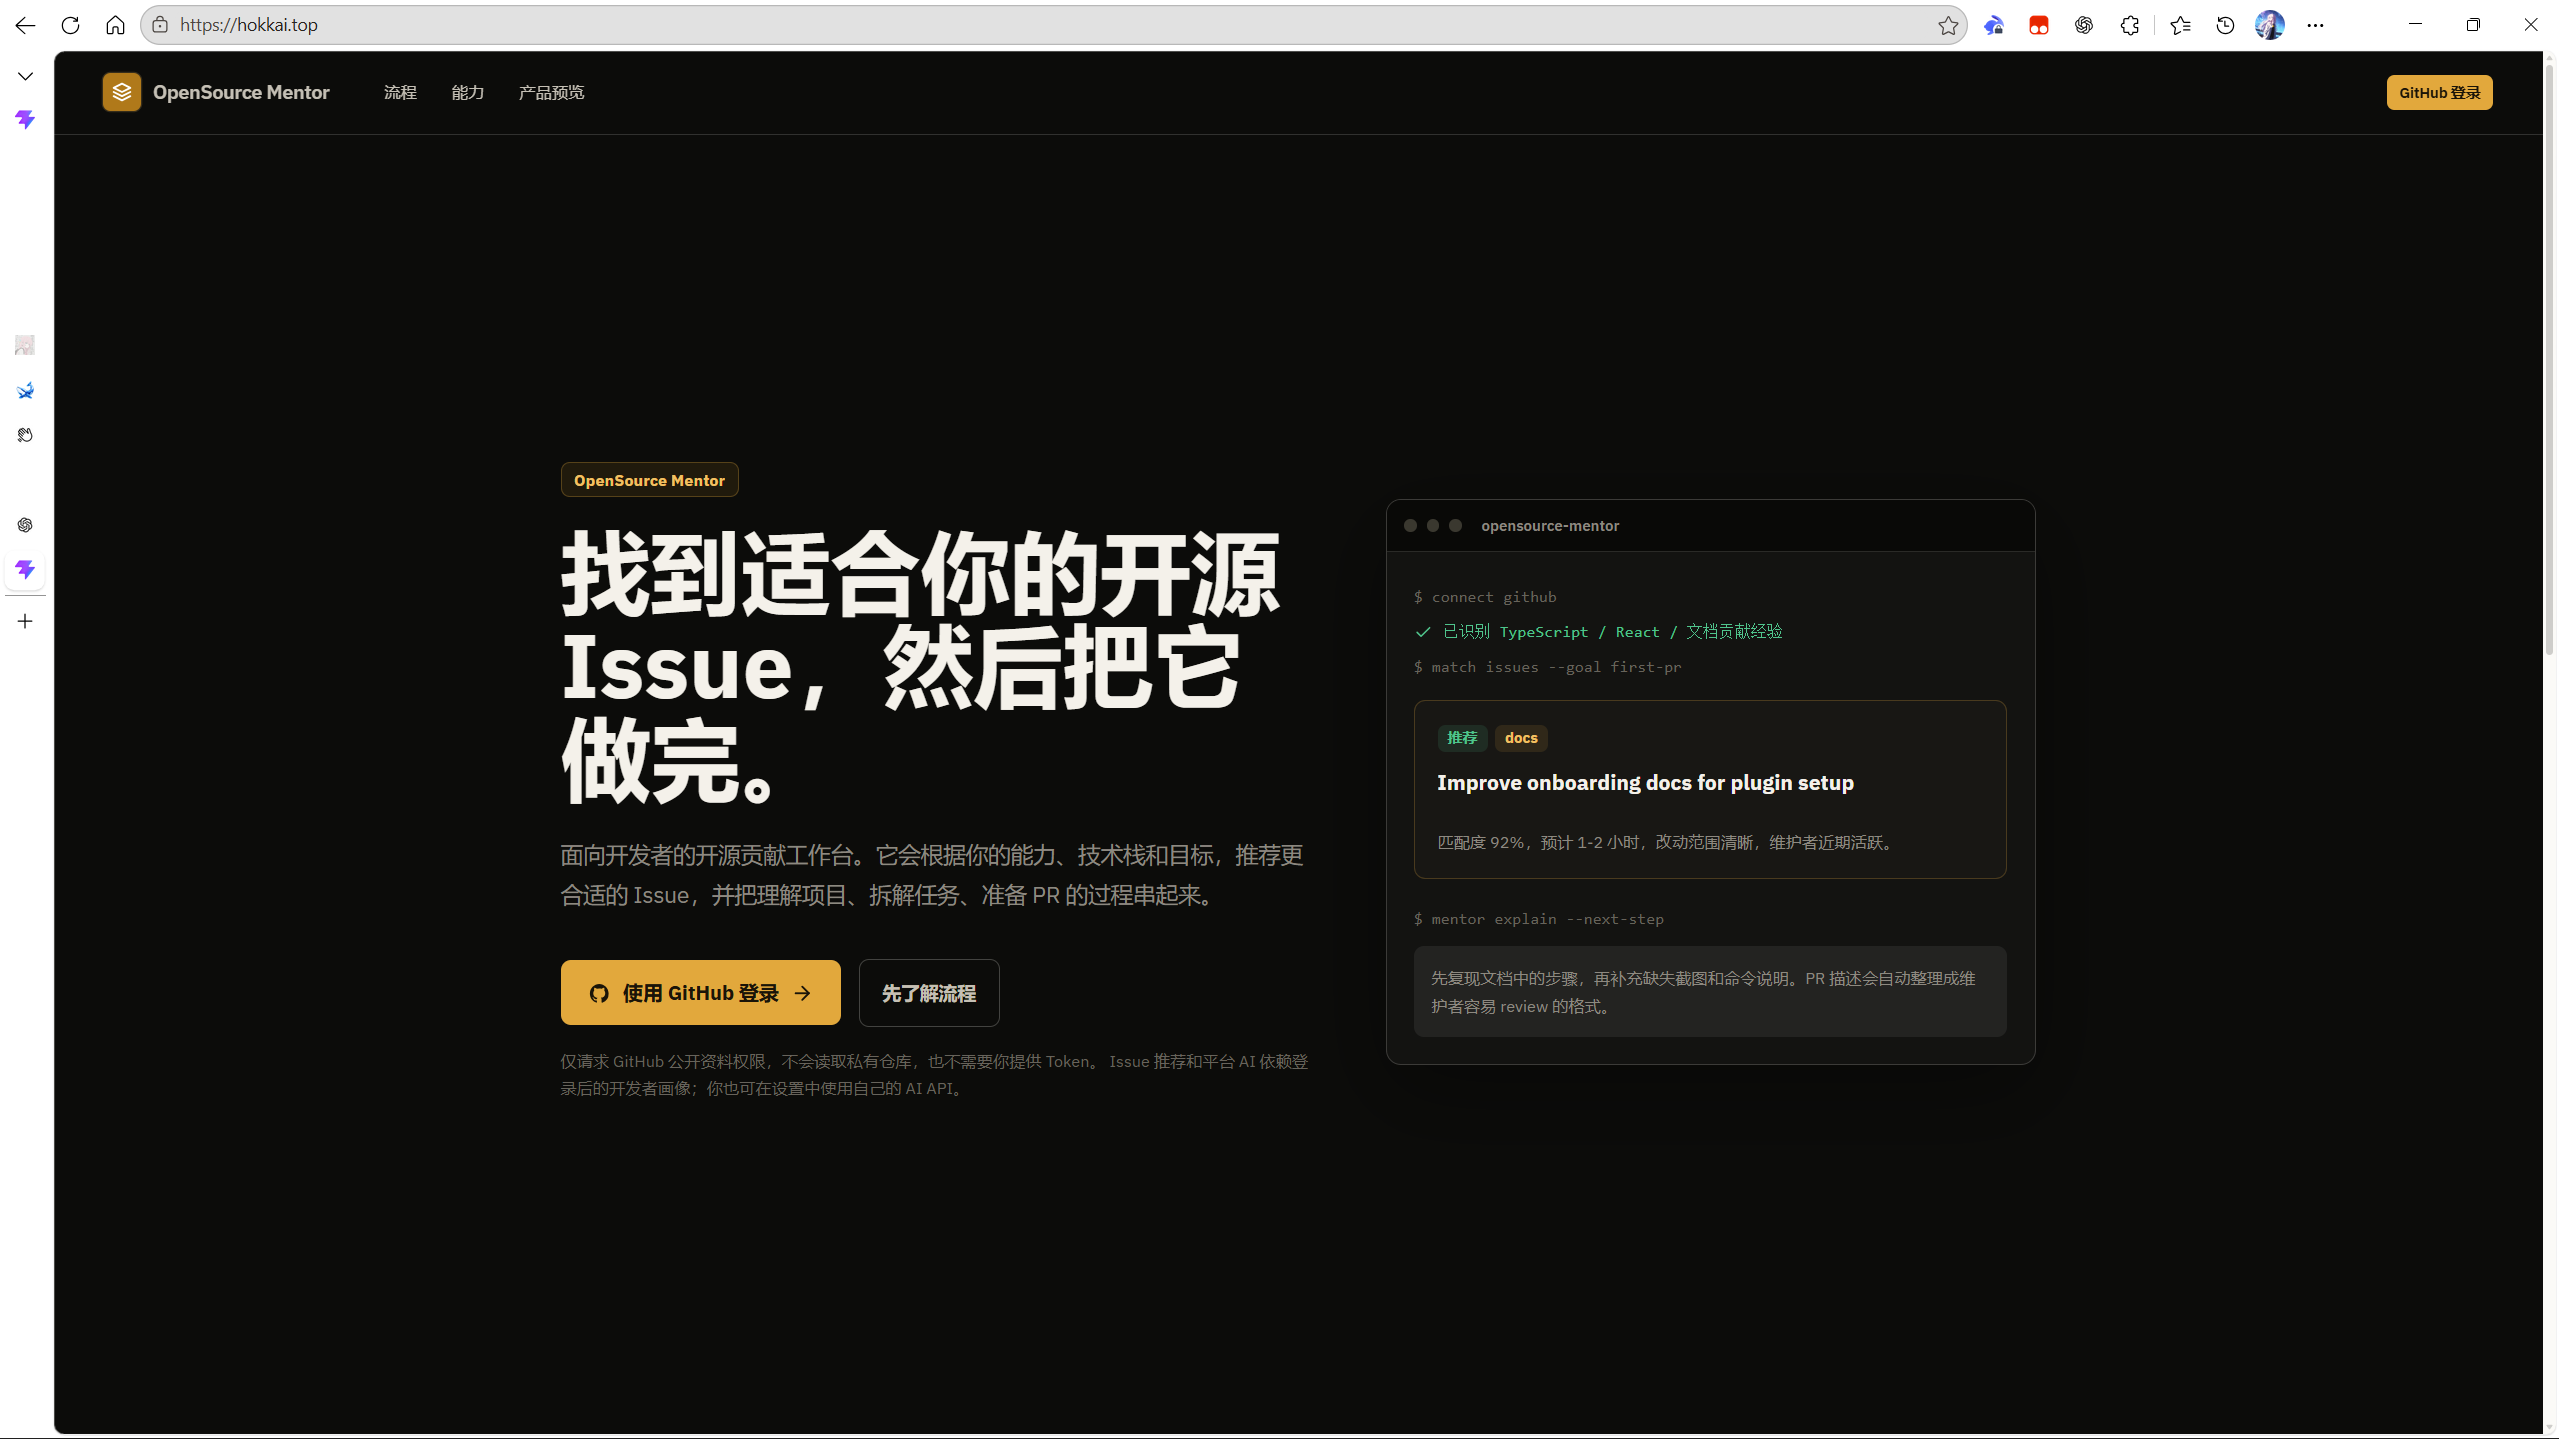Click the 先复现文档中的步骤 explanation box

[1710, 992]
